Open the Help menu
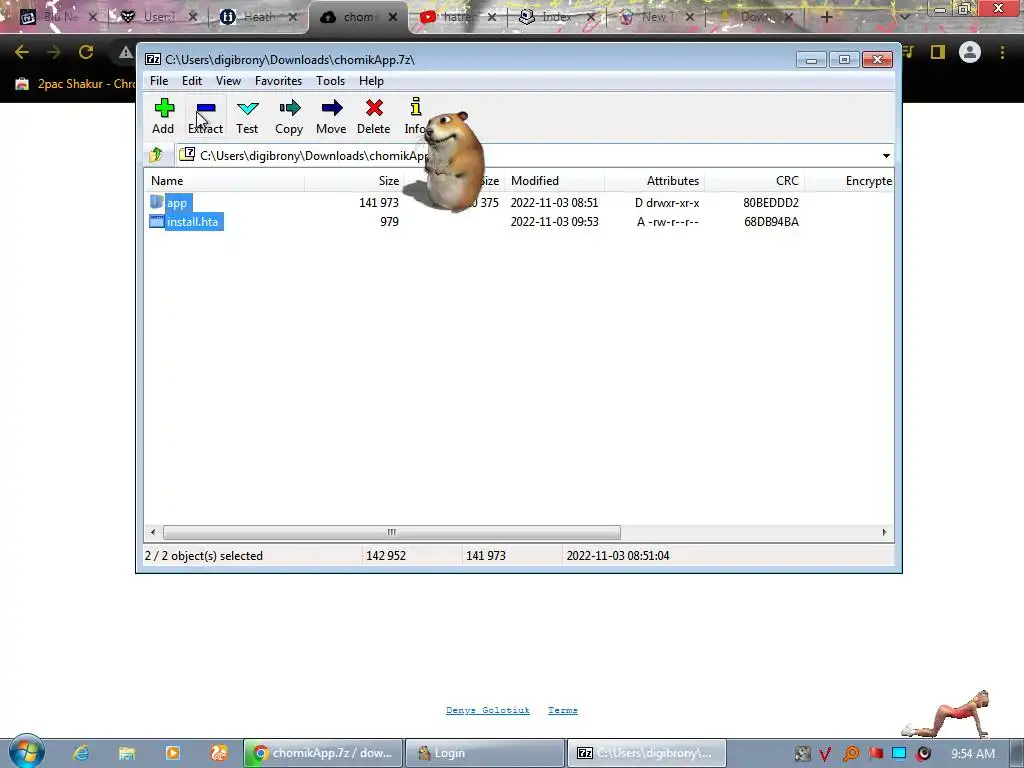Image resolution: width=1024 pixels, height=768 pixels. click(371, 81)
